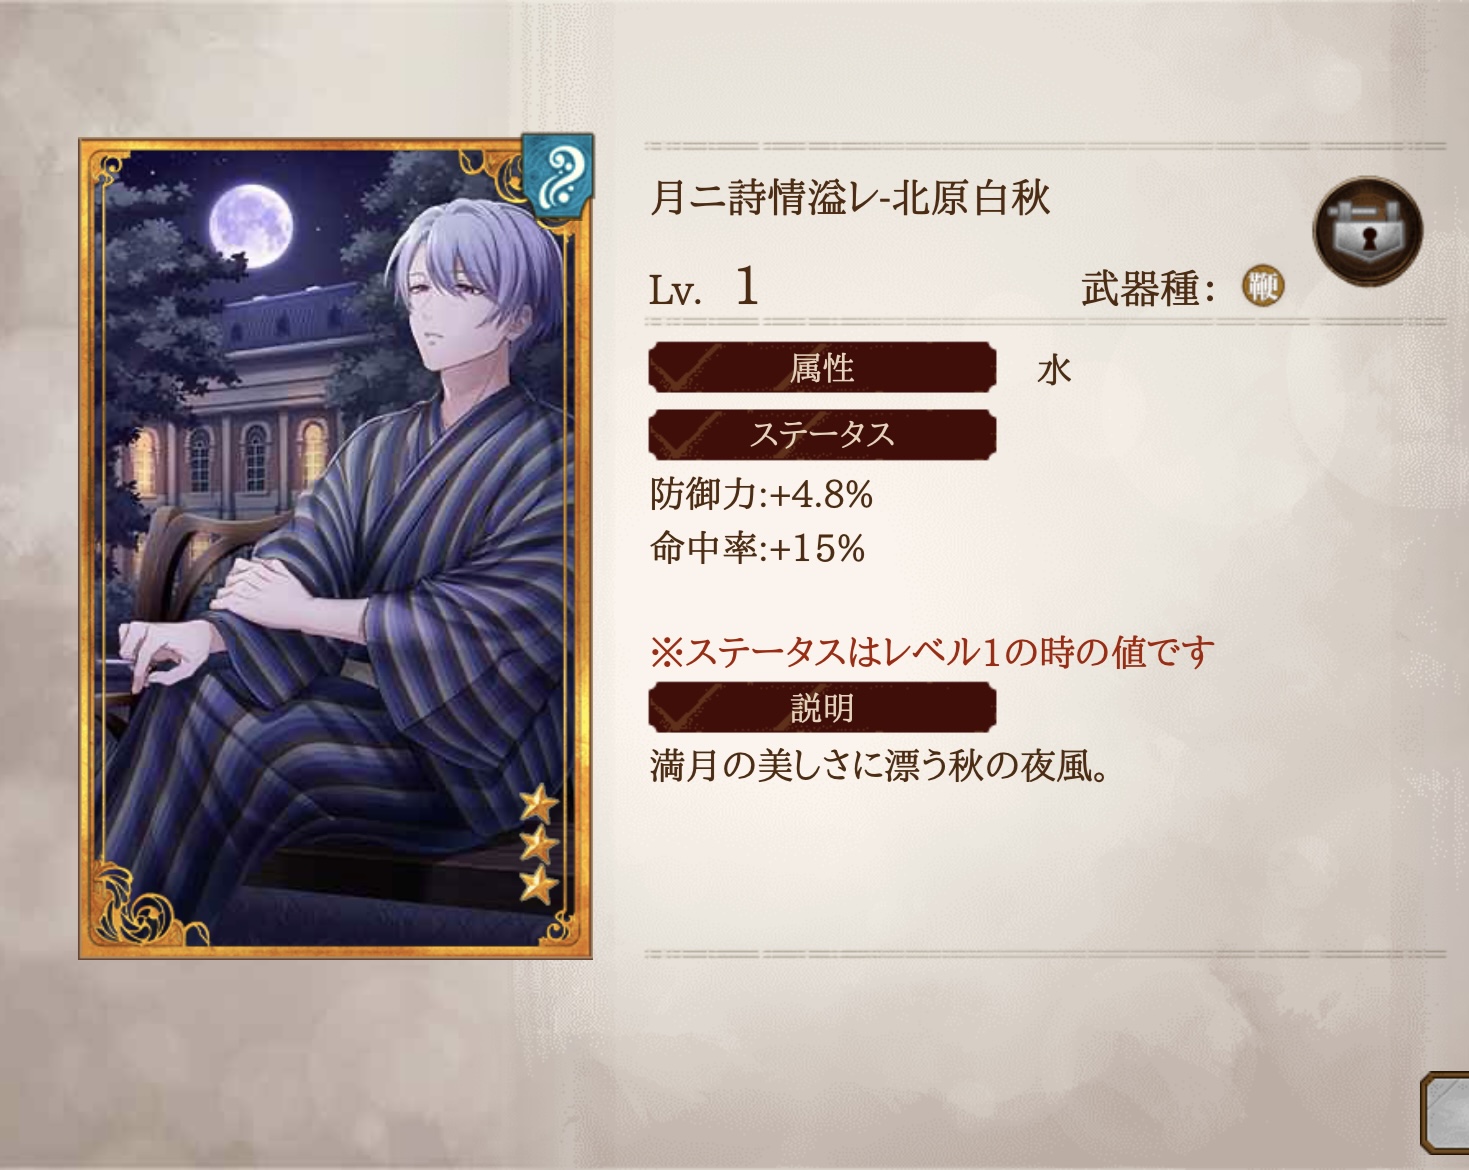Toggle the card lock icon
The image size is (1469, 1170).
tap(1367, 232)
